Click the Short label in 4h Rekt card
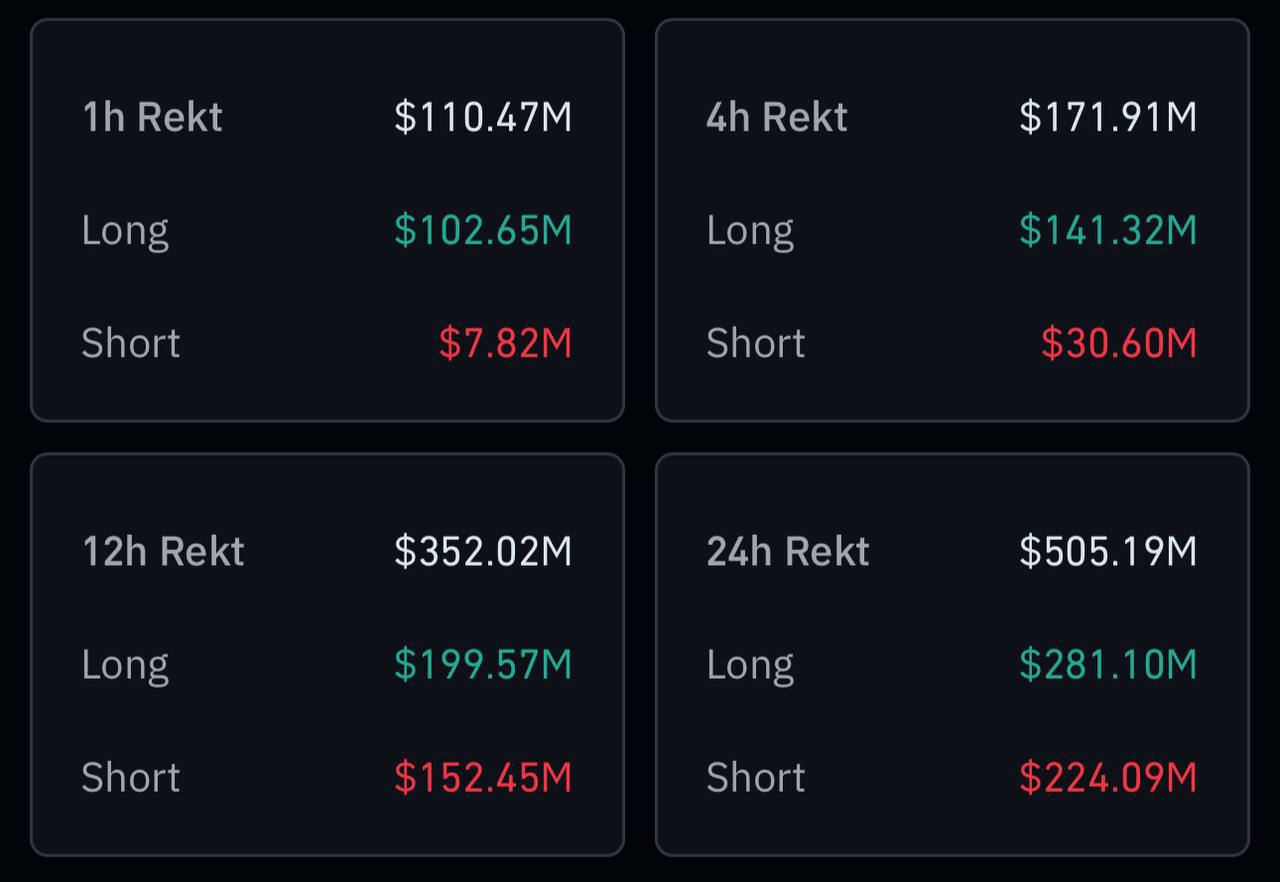The image size is (1280, 882). click(755, 344)
